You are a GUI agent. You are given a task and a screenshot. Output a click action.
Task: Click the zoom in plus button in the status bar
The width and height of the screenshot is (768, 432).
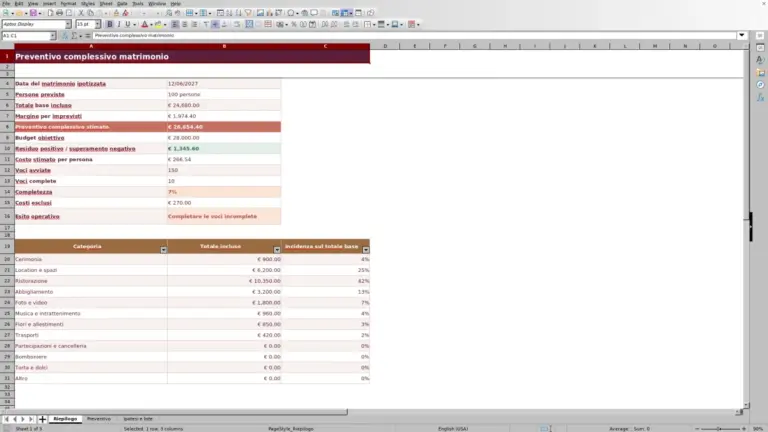click(x=744, y=429)
